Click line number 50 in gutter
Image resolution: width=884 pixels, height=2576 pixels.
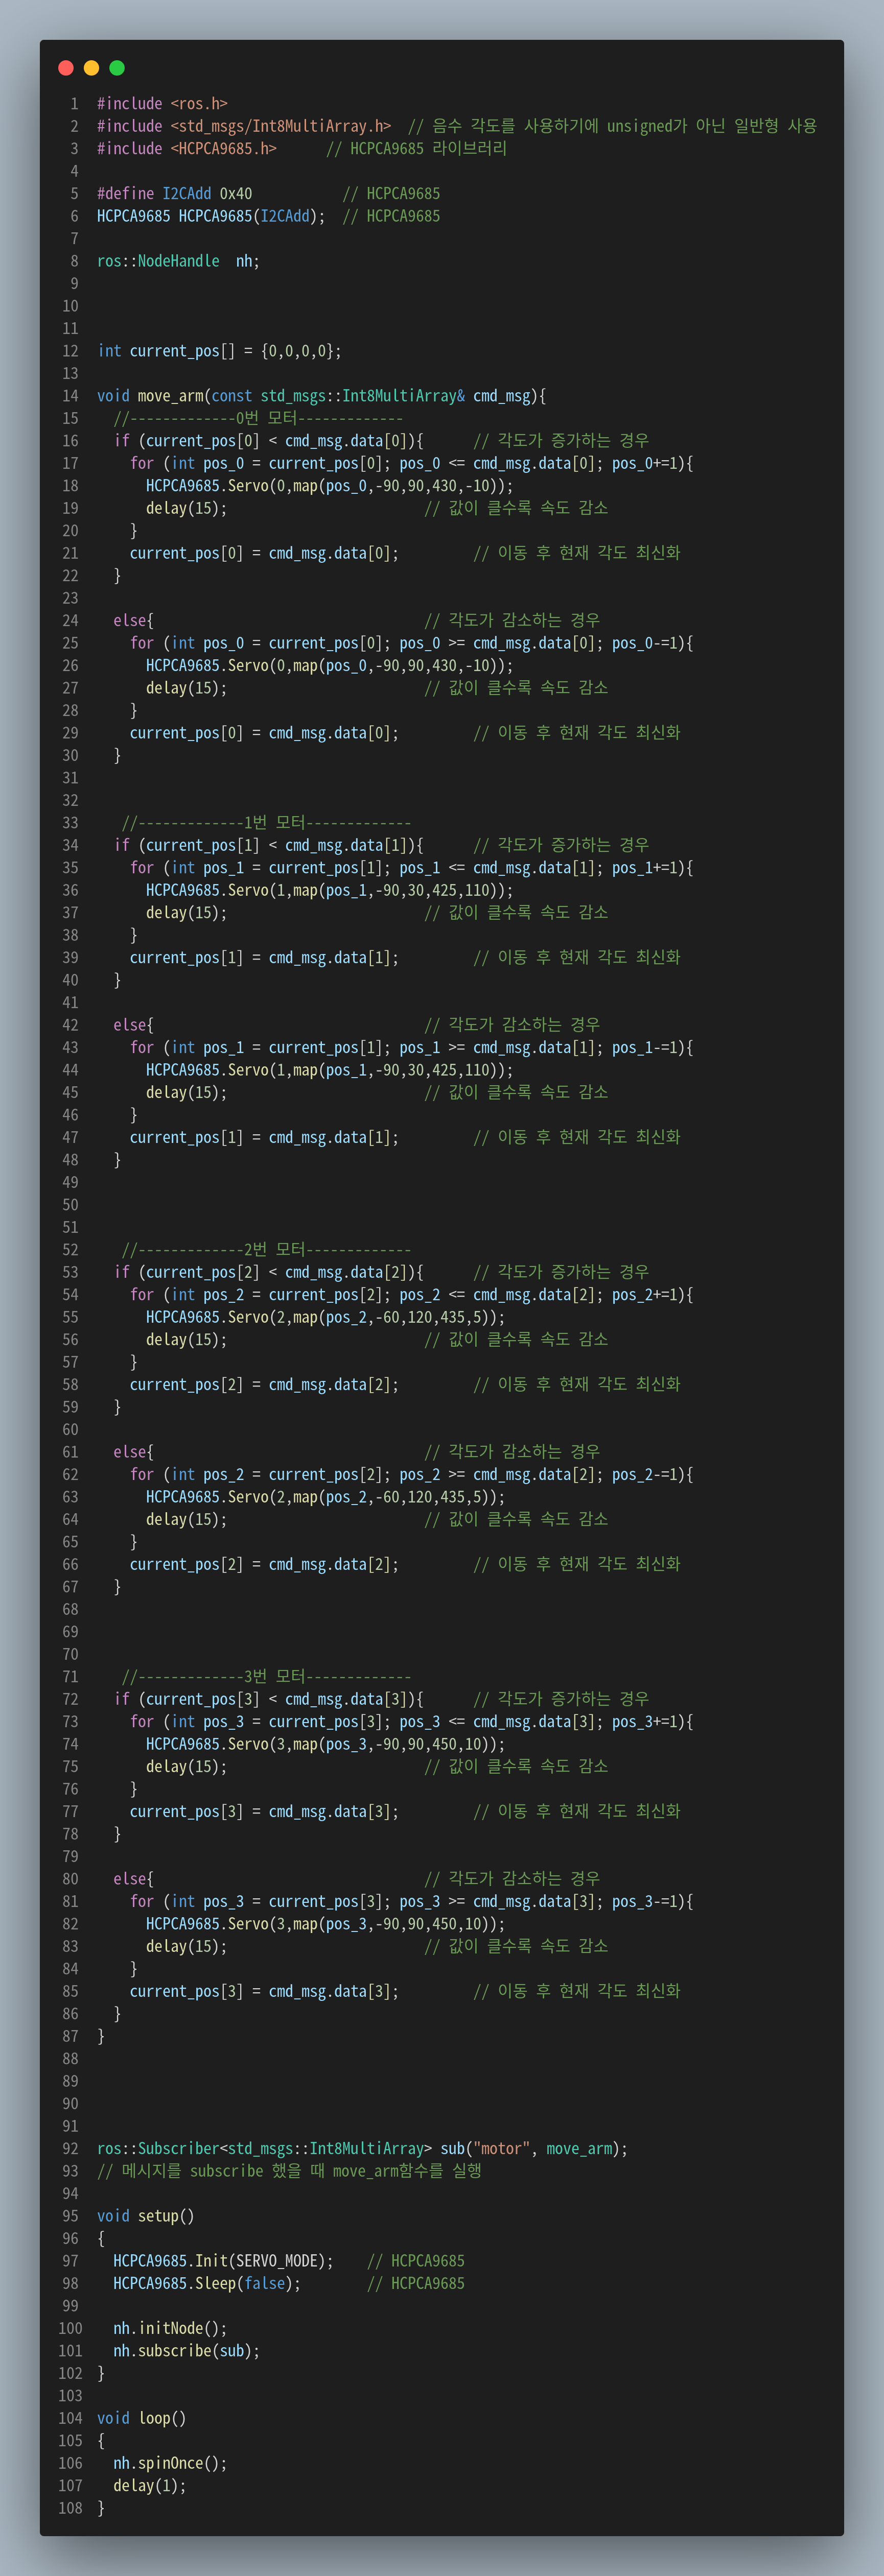pyautogui.click(x=71, y=1205)
